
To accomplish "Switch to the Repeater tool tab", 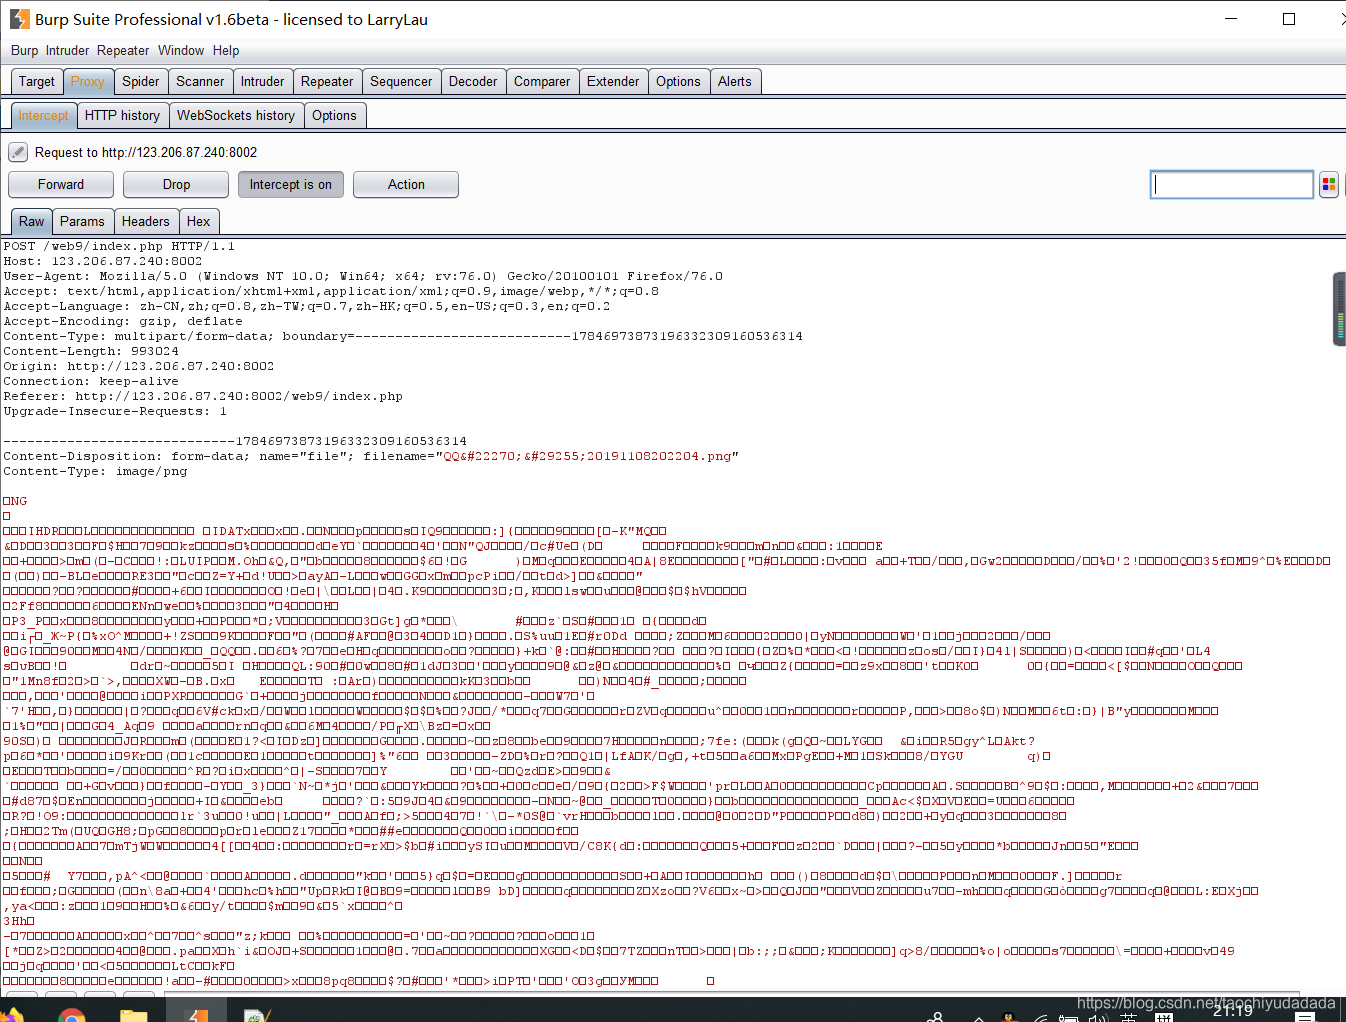I will (x=327, y=82).
